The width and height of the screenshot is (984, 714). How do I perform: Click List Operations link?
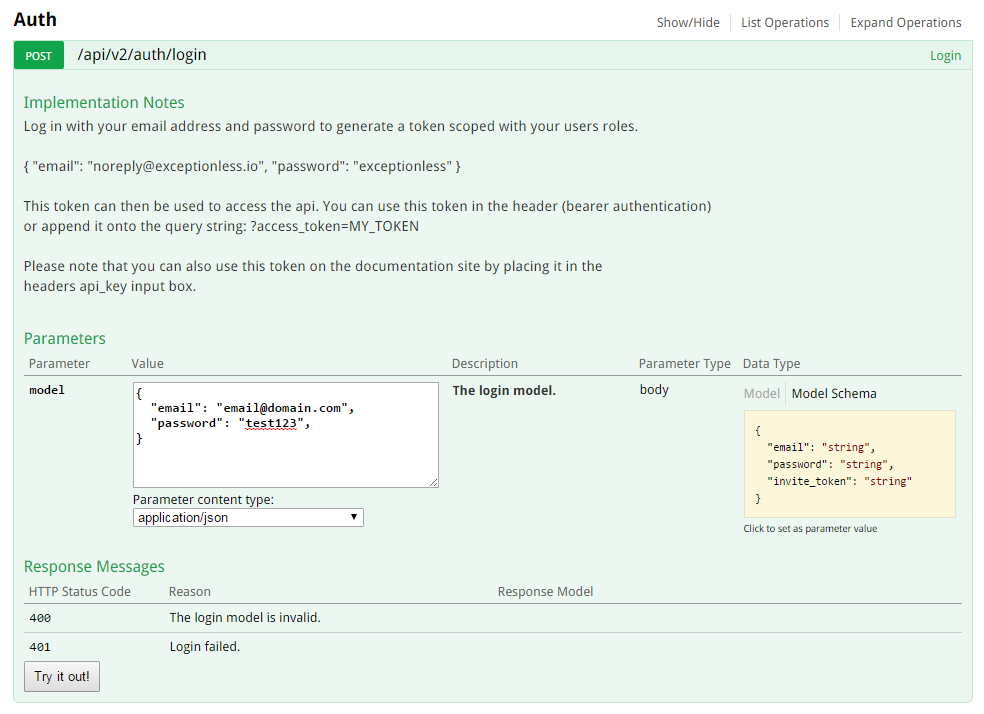point(784,23)
